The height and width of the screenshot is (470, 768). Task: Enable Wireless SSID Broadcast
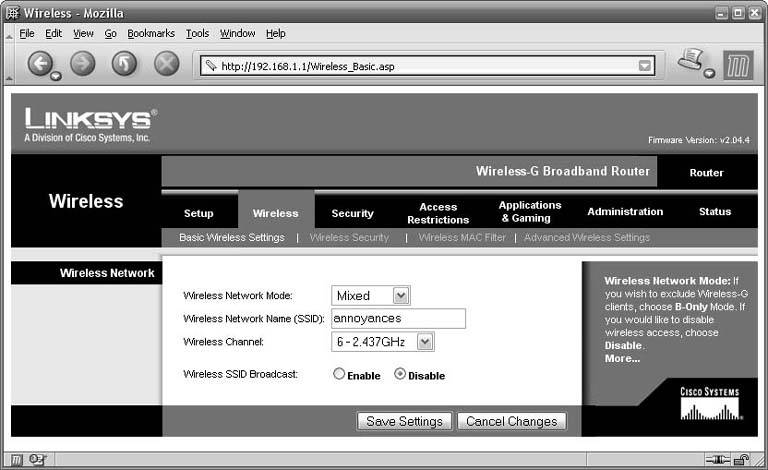tap(339, 375)
